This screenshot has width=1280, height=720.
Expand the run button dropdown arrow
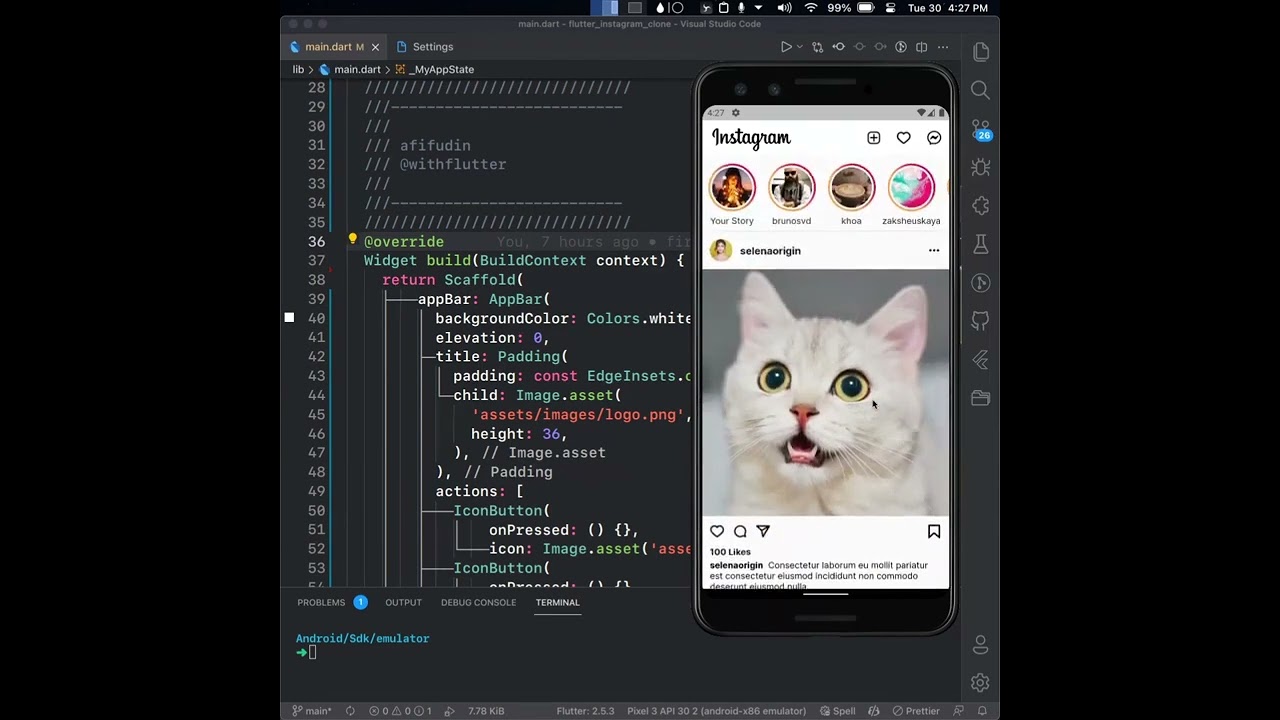(799, 47)
